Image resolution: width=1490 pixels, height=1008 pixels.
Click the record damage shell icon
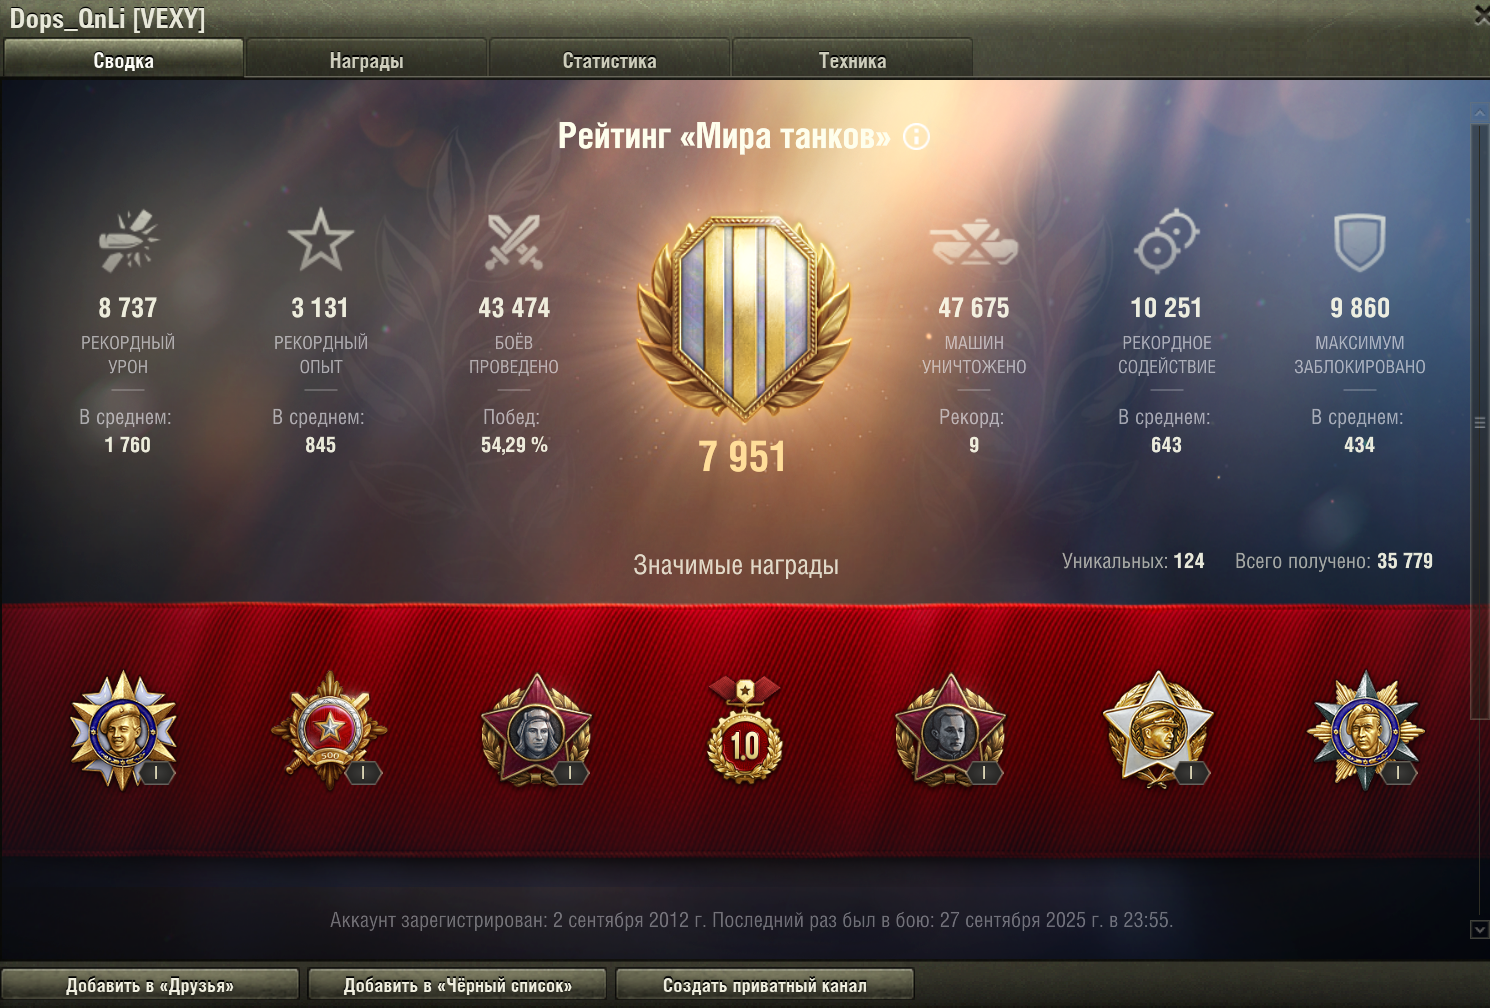(x=128, y=240)
